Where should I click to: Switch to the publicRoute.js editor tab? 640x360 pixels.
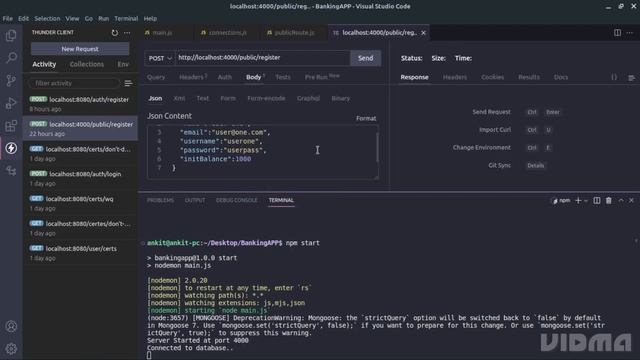pos(295,33)
